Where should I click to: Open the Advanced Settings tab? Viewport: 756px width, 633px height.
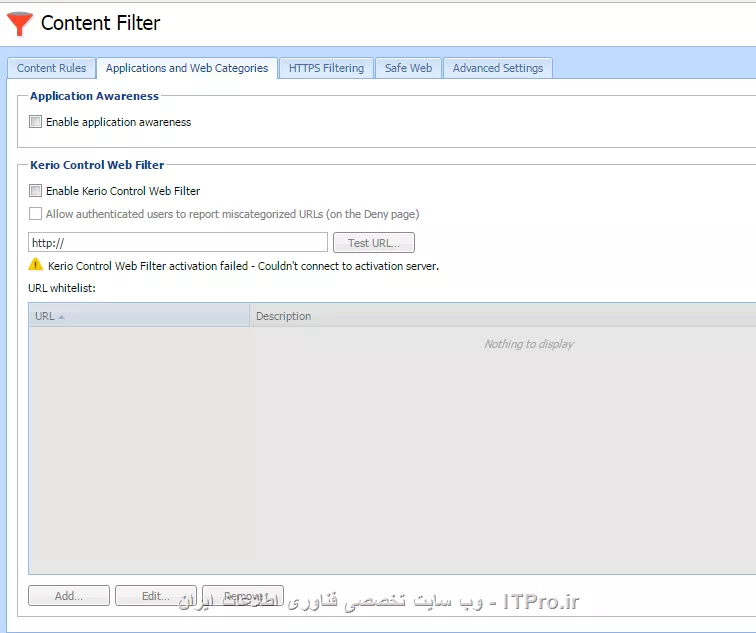click(498, 68)
